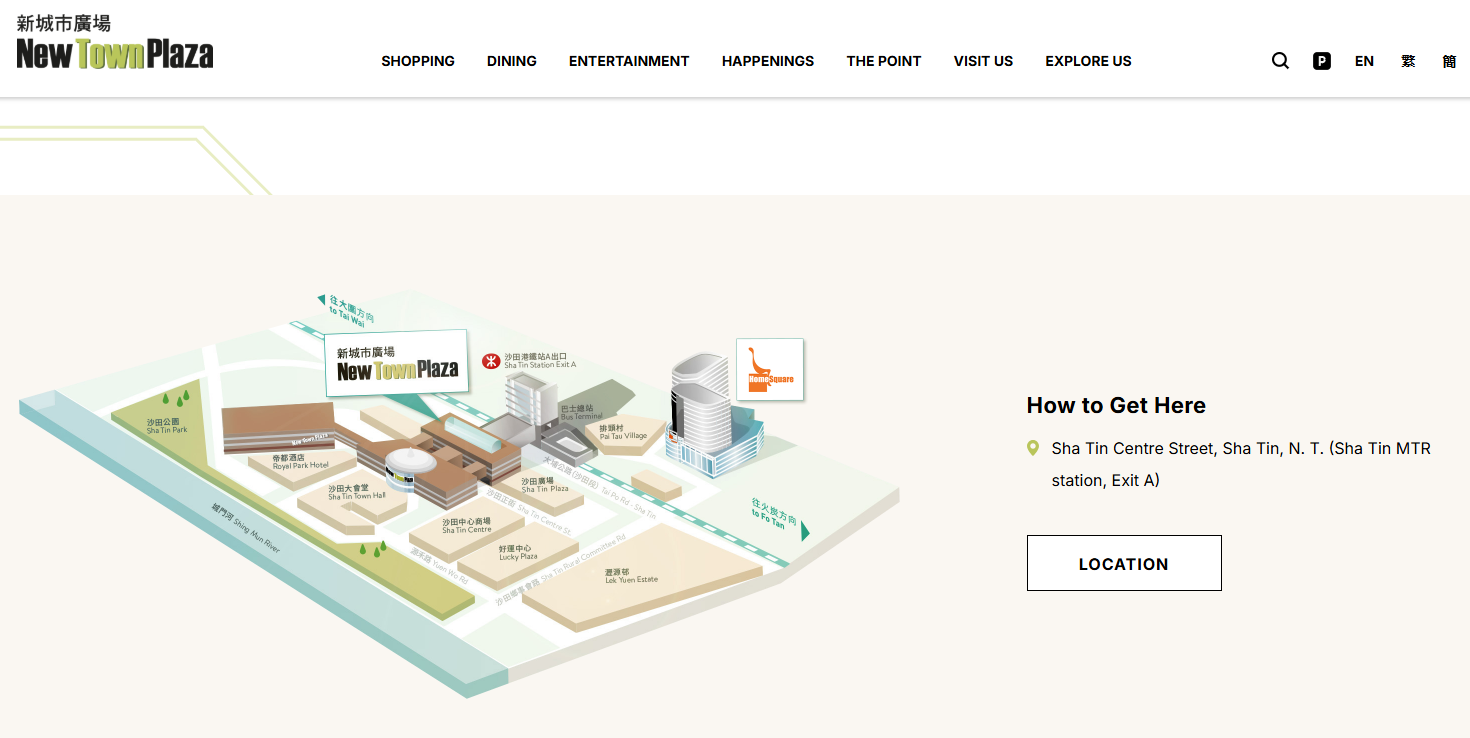Click the New Town Plaza header logo
This screenshot has height=738, width=1470.
[115, 43]
